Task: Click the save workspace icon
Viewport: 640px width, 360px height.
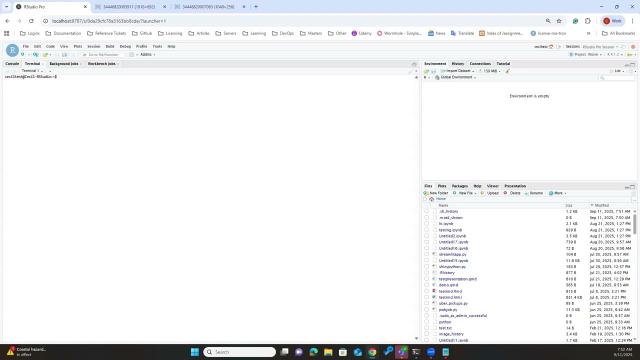Action: (x=433, y=71)
